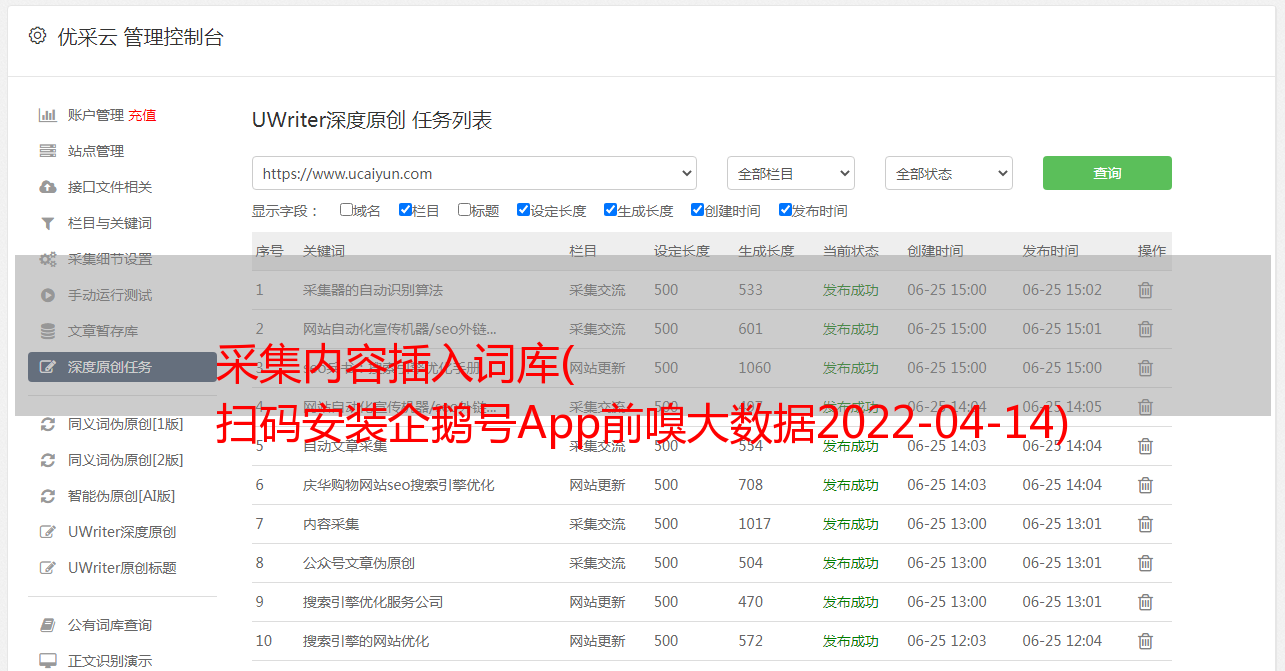1285x671 pixels.
Task: Click the 优采云 管理控制台 header title
Action: [x=140, y=37]
